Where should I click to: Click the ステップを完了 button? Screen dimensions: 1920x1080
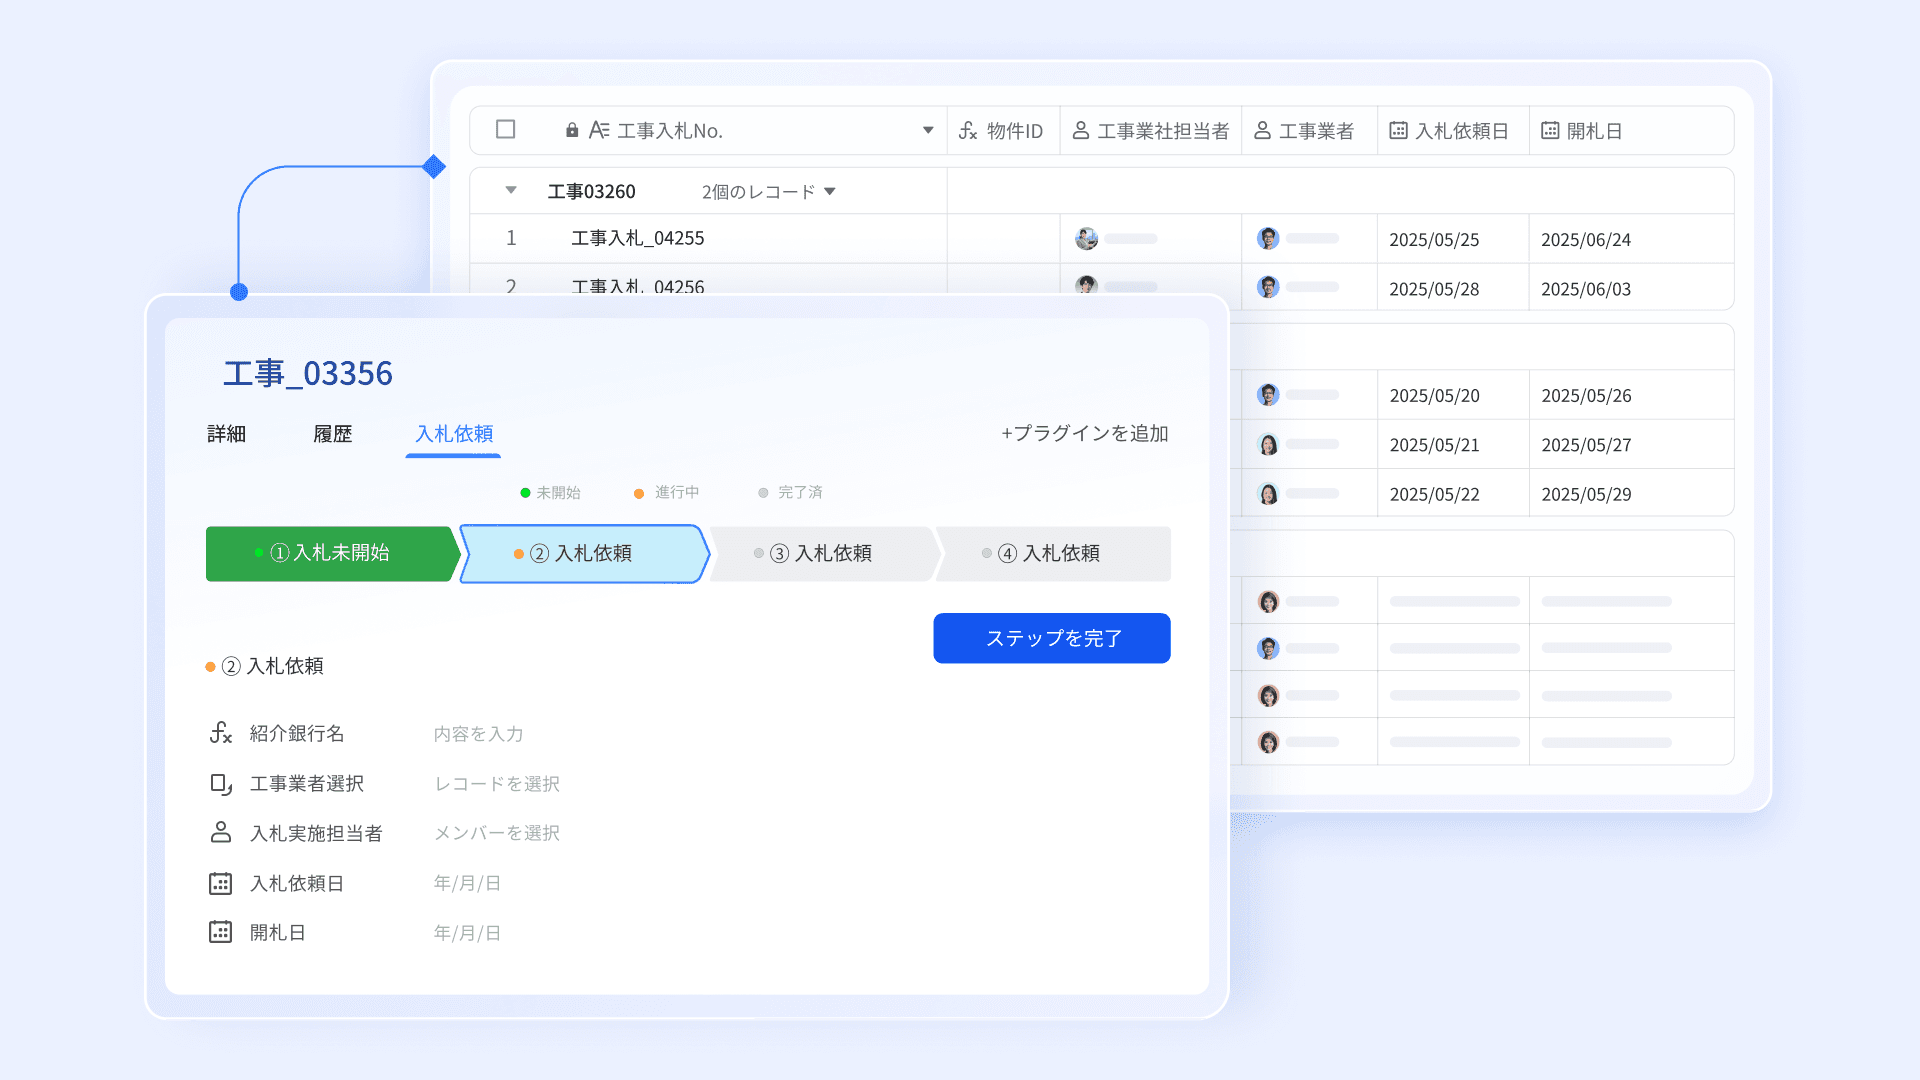(1051, 638)
